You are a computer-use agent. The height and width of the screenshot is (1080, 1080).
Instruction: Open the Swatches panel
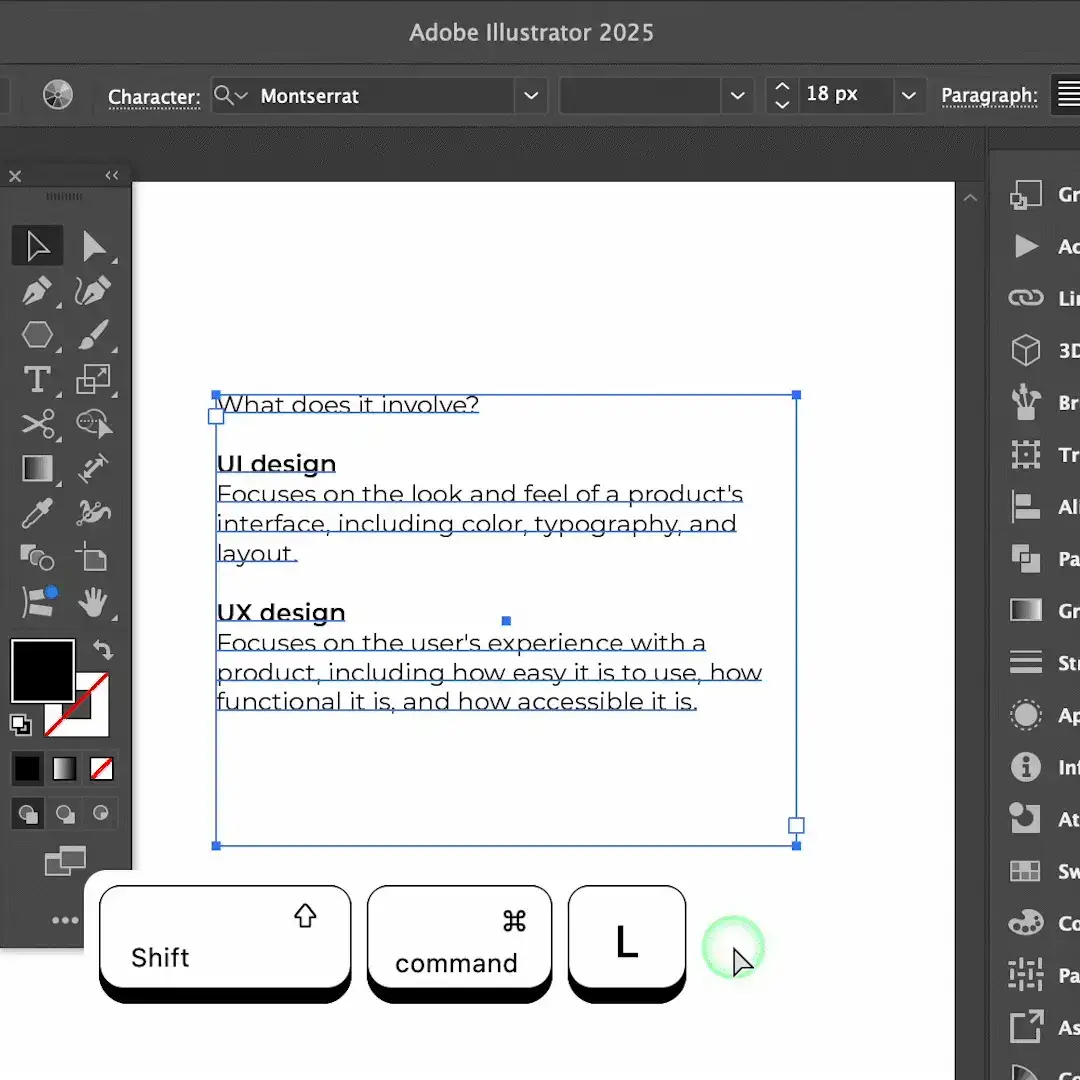[x=1026, y=871]
